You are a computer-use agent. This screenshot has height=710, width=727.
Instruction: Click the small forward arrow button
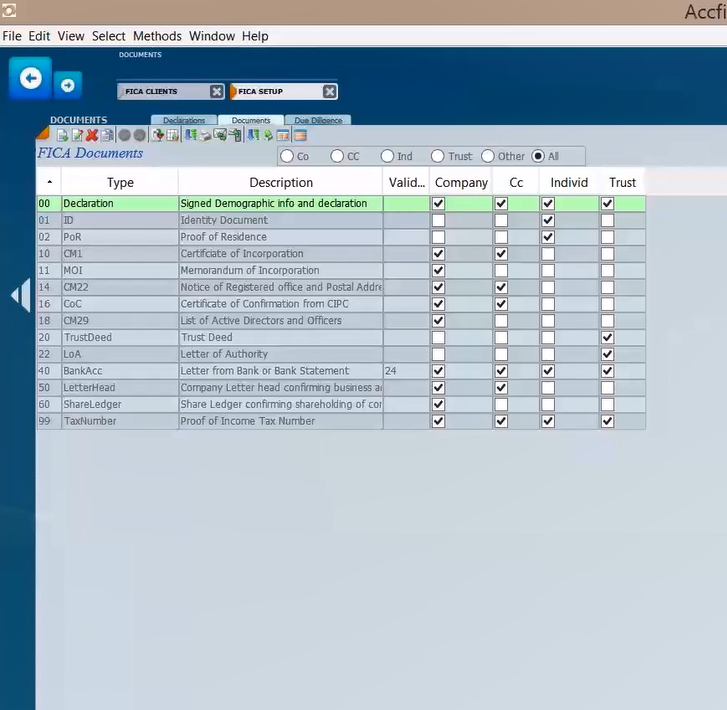67,86
